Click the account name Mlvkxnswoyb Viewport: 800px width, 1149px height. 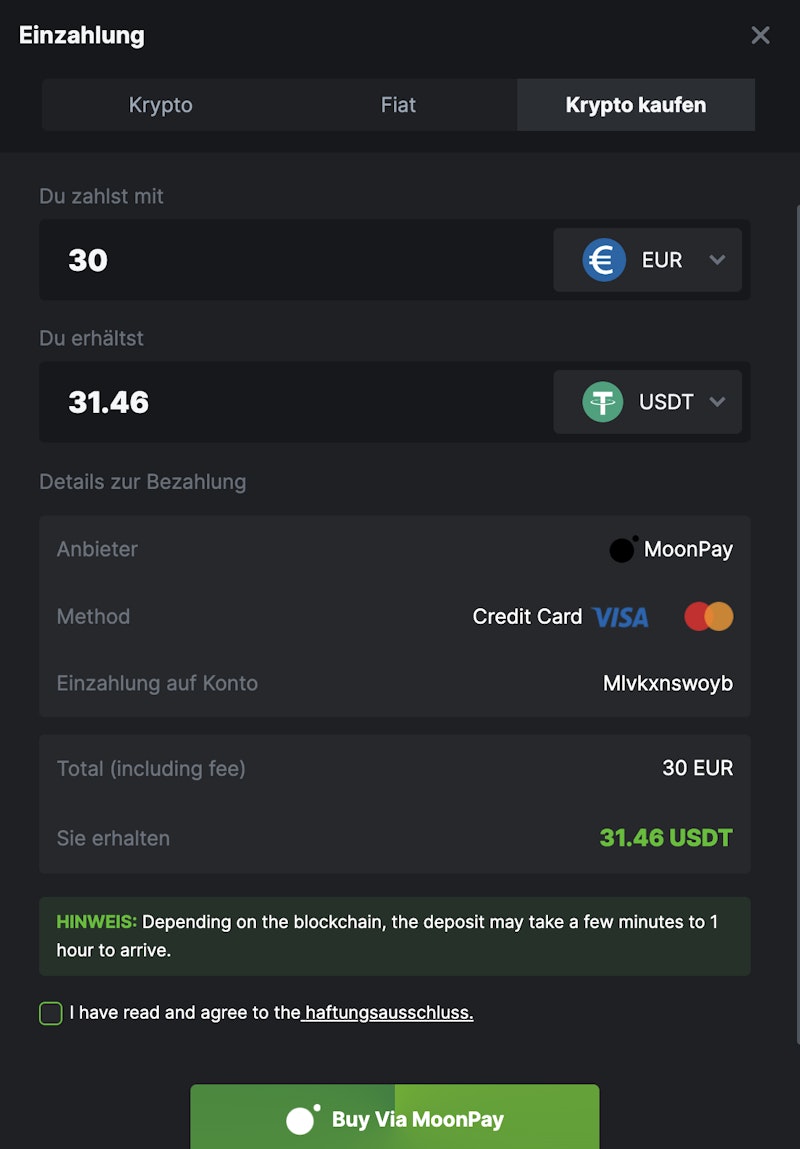pyautogui.click(x=668, y=684)
